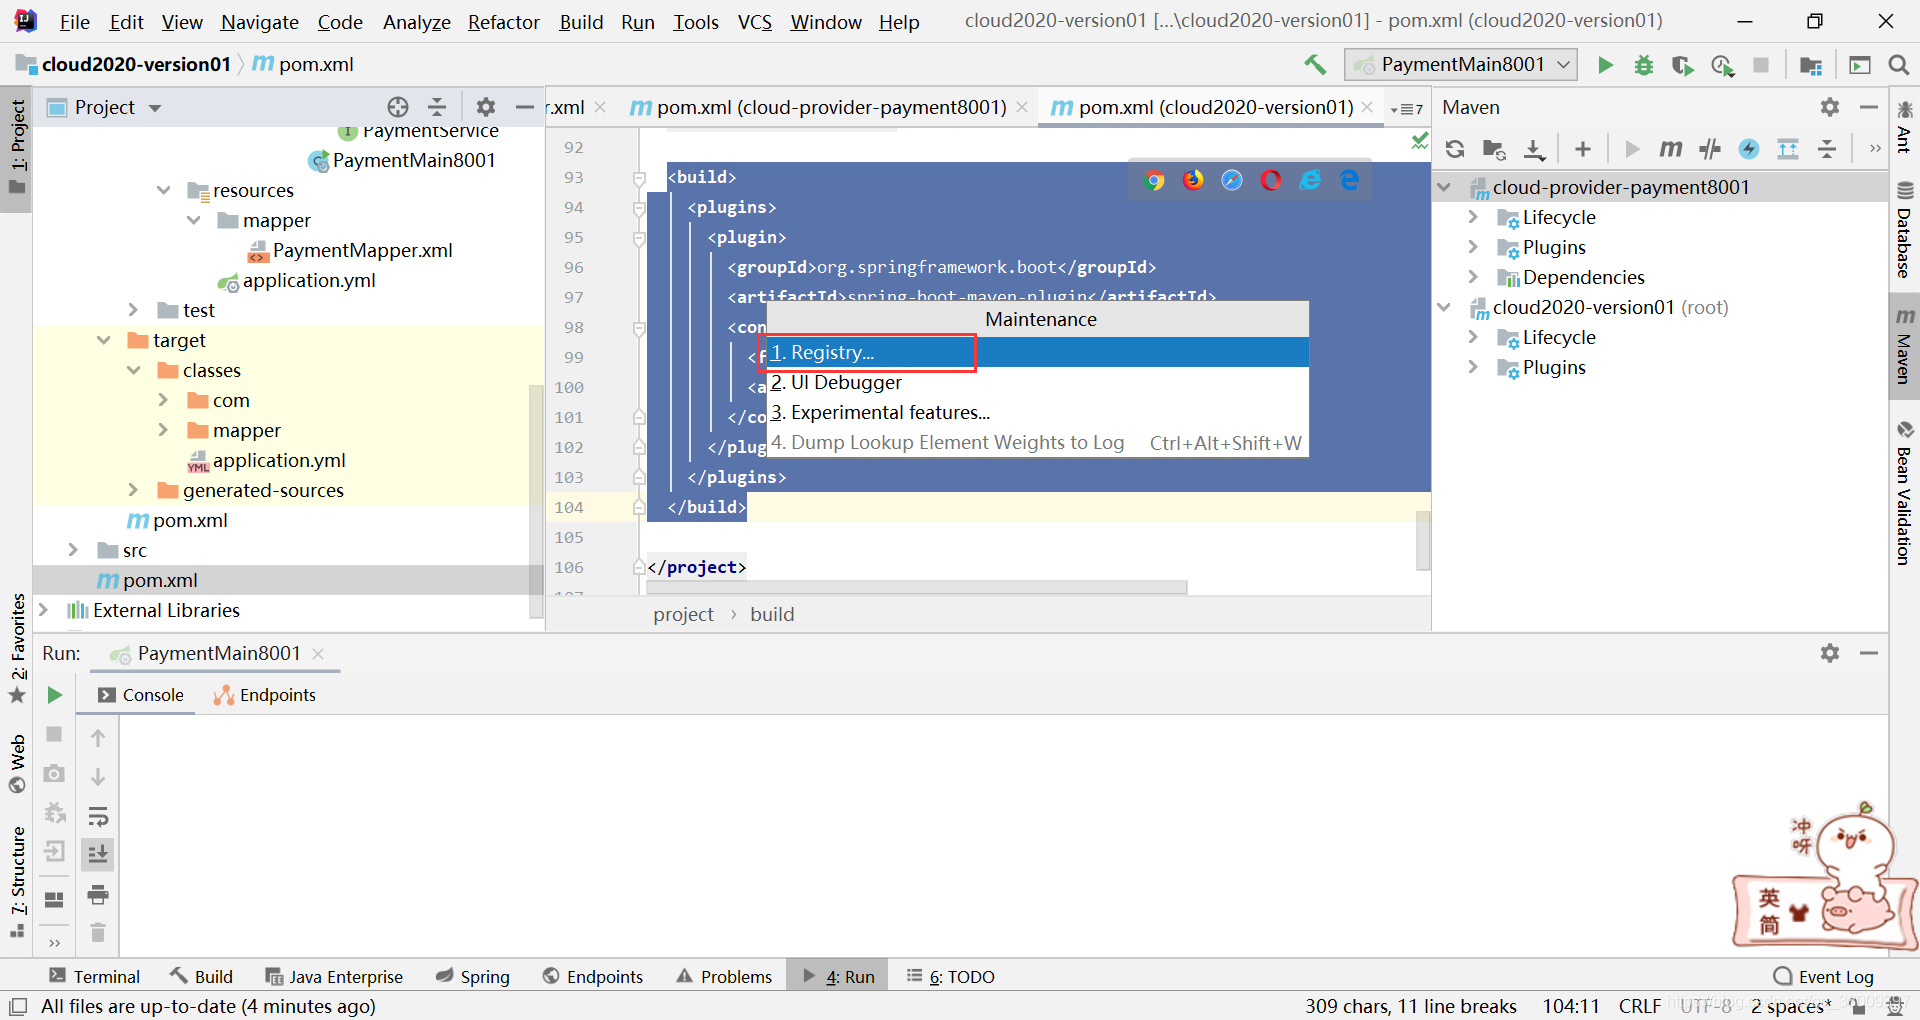Open pom.xml in Chrome browser
The image size is (1920, 1020).
coord(1154,180)
